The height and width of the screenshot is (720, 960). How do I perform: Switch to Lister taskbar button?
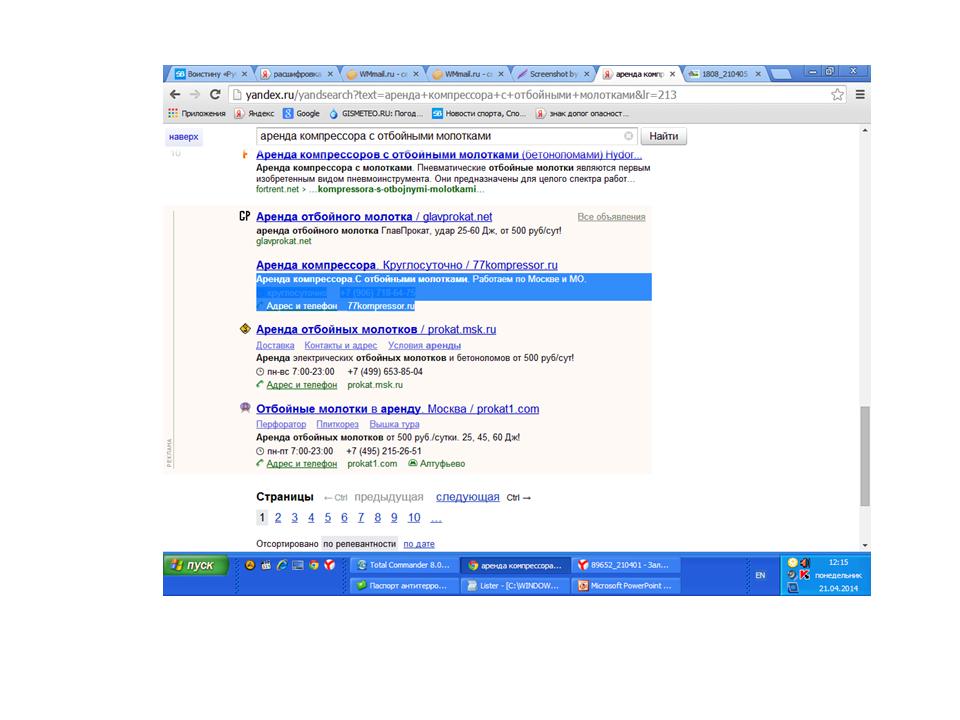516,586
